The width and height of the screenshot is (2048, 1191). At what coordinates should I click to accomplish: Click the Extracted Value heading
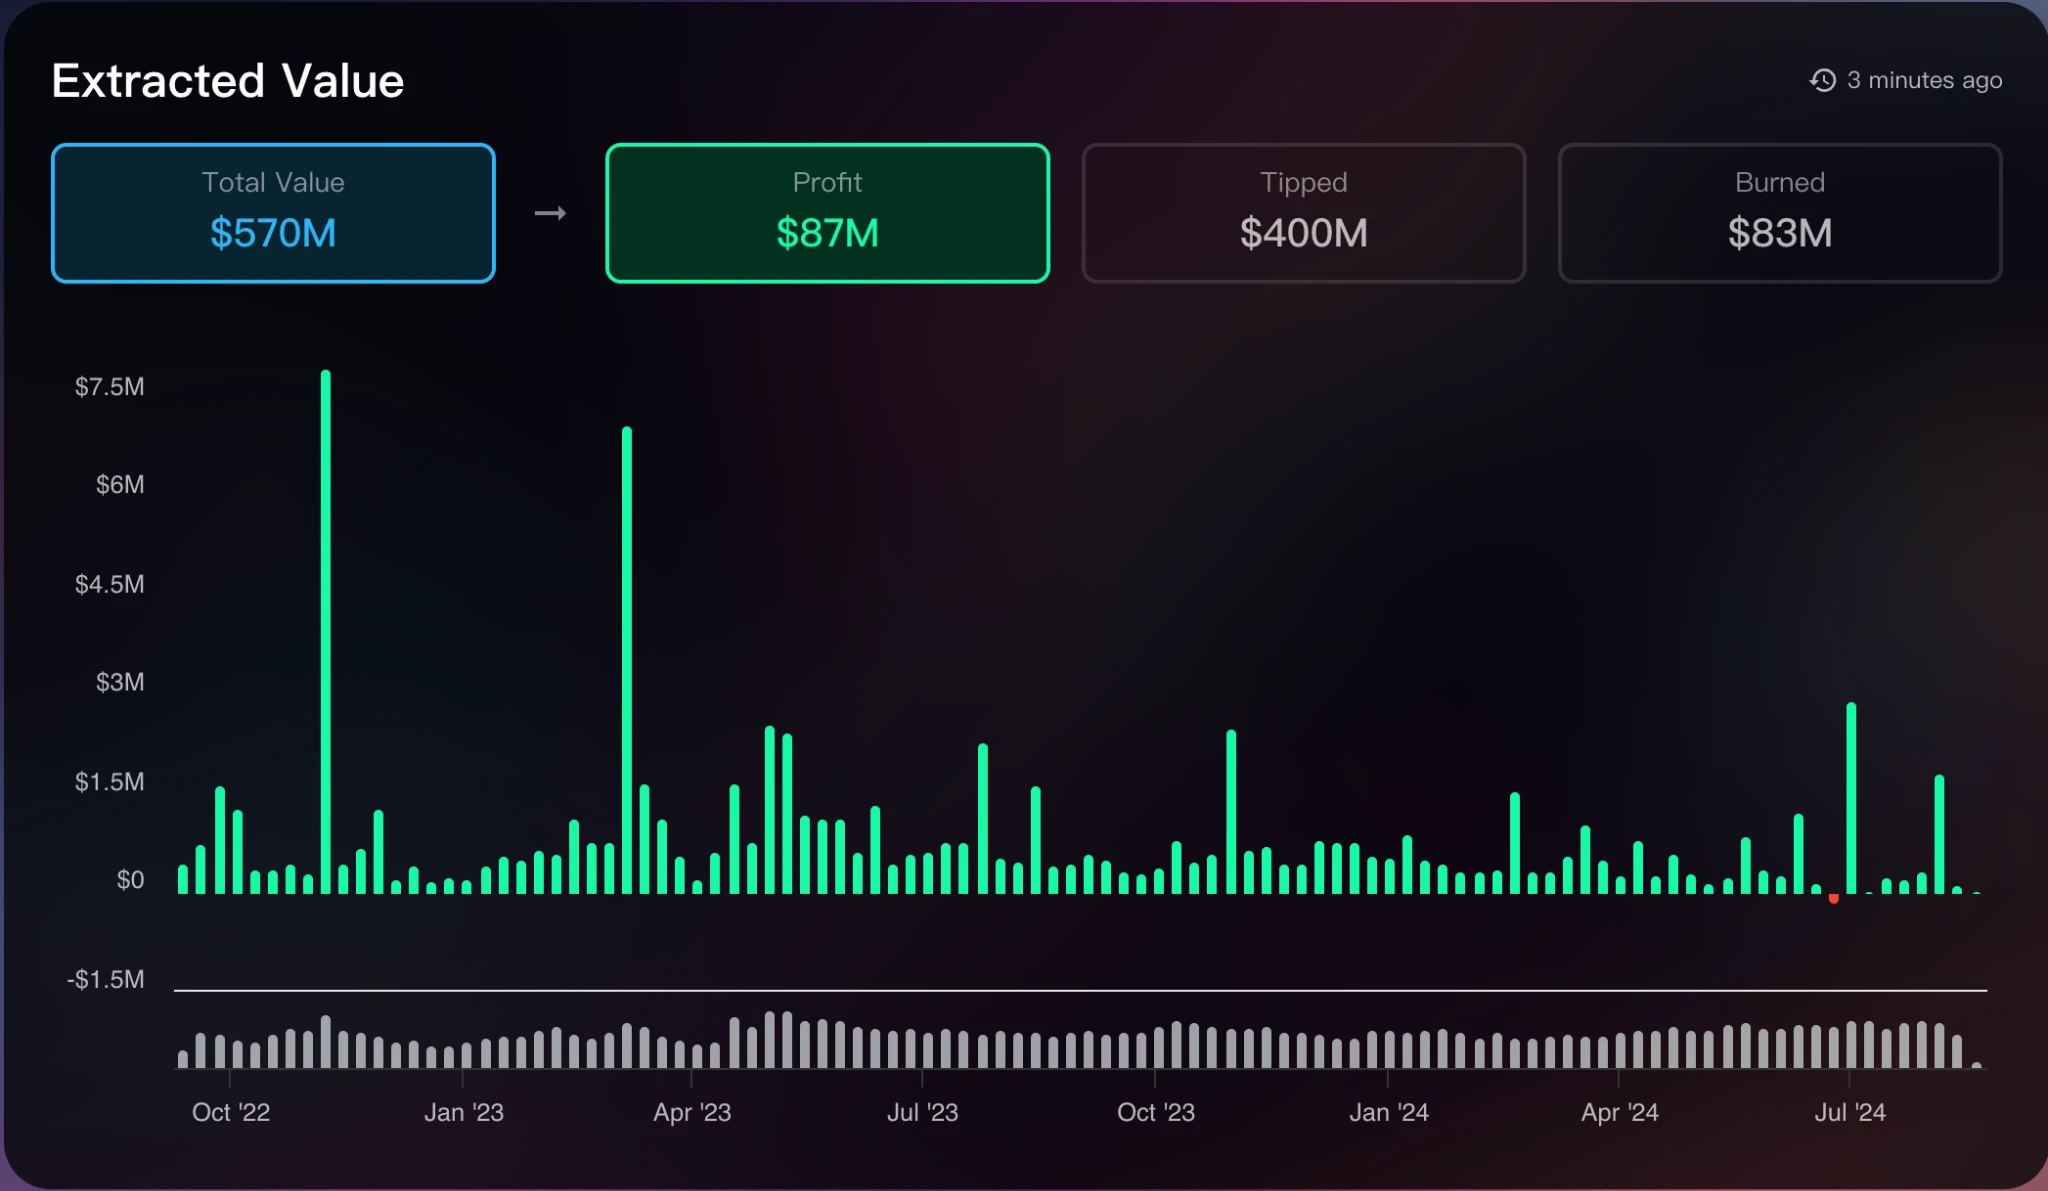[x=228, y=80]
